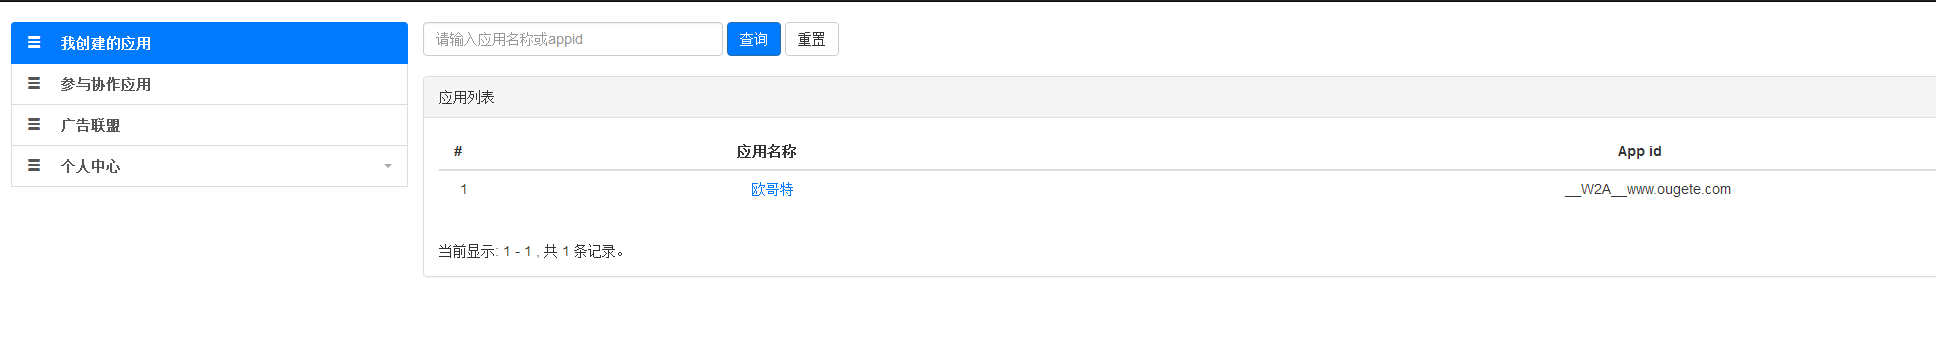Focus the app name or appid search field
Viewport: 1936px width, 364px height.
point(573,39)
